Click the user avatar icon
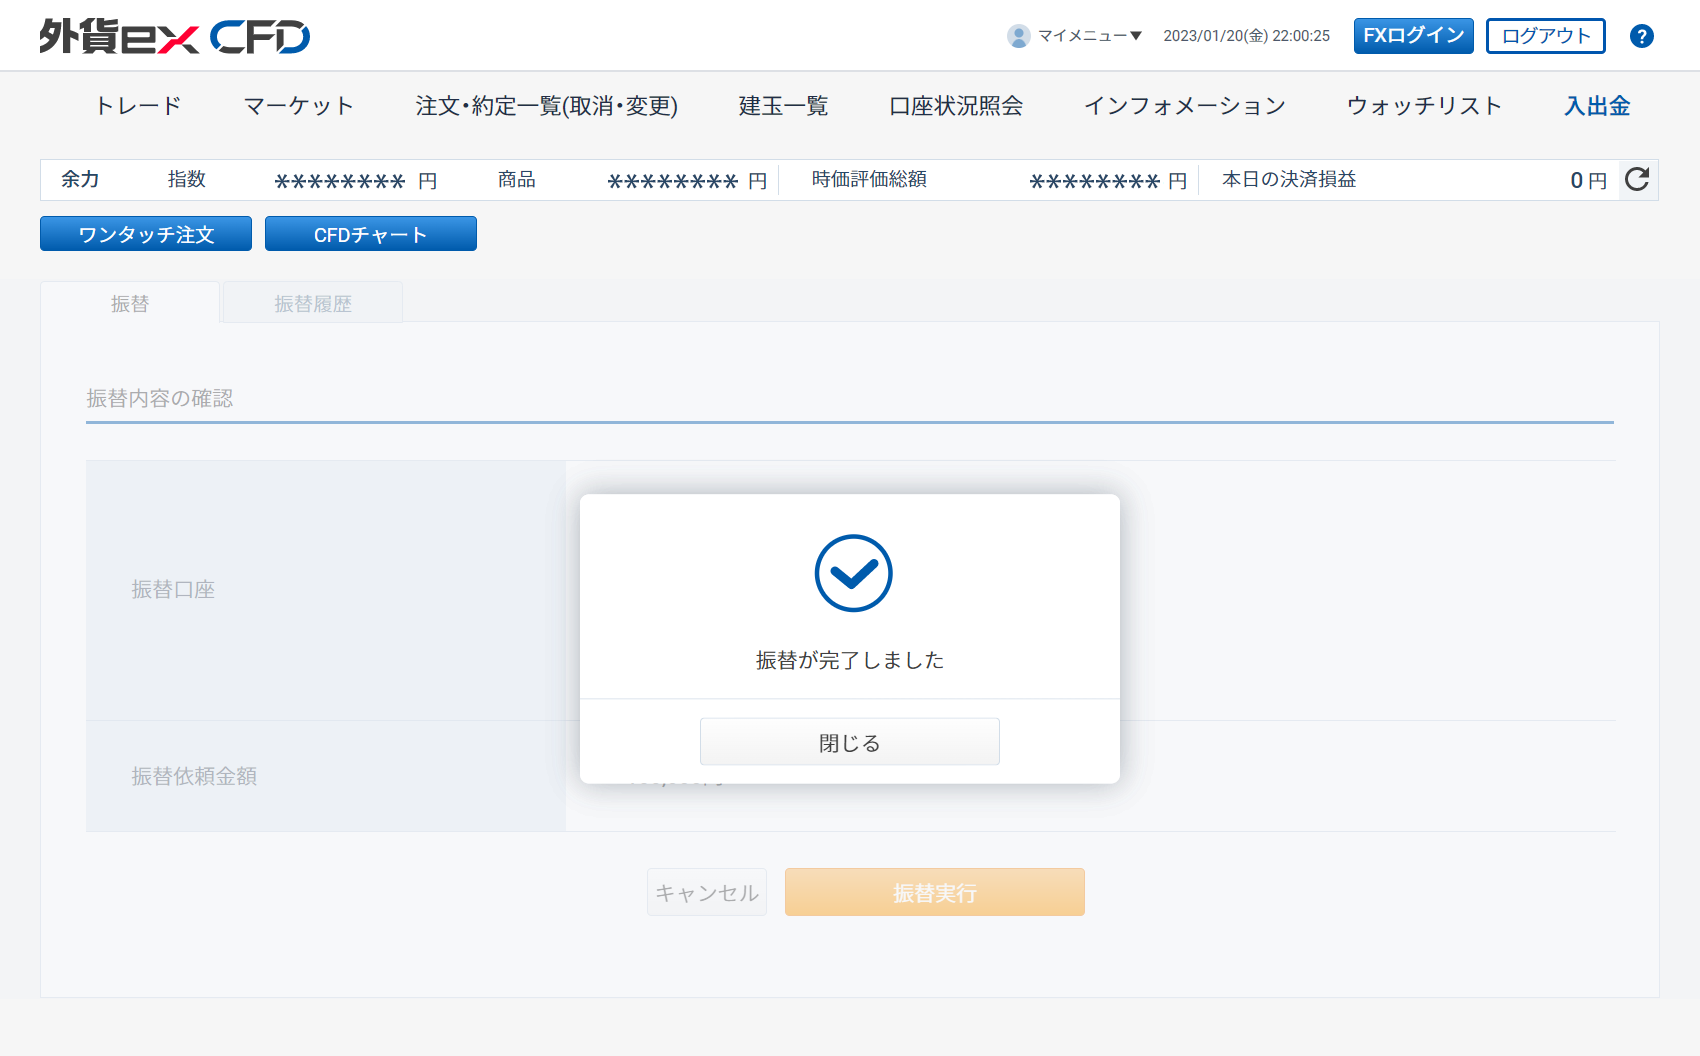1700x1056 pixels. 1018,36
